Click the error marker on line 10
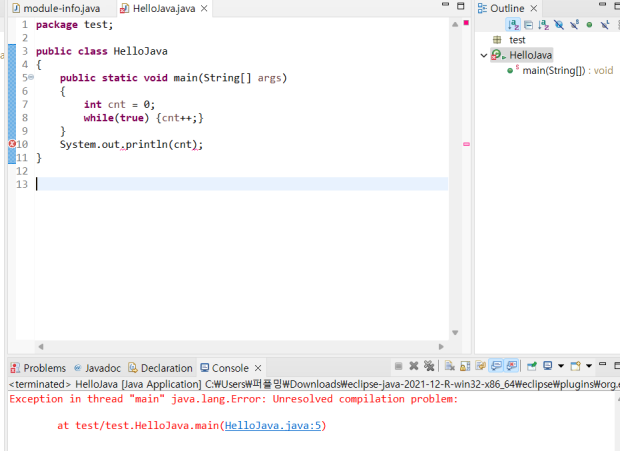This screenshot has width=620, height=451. (x=10, y=144)
